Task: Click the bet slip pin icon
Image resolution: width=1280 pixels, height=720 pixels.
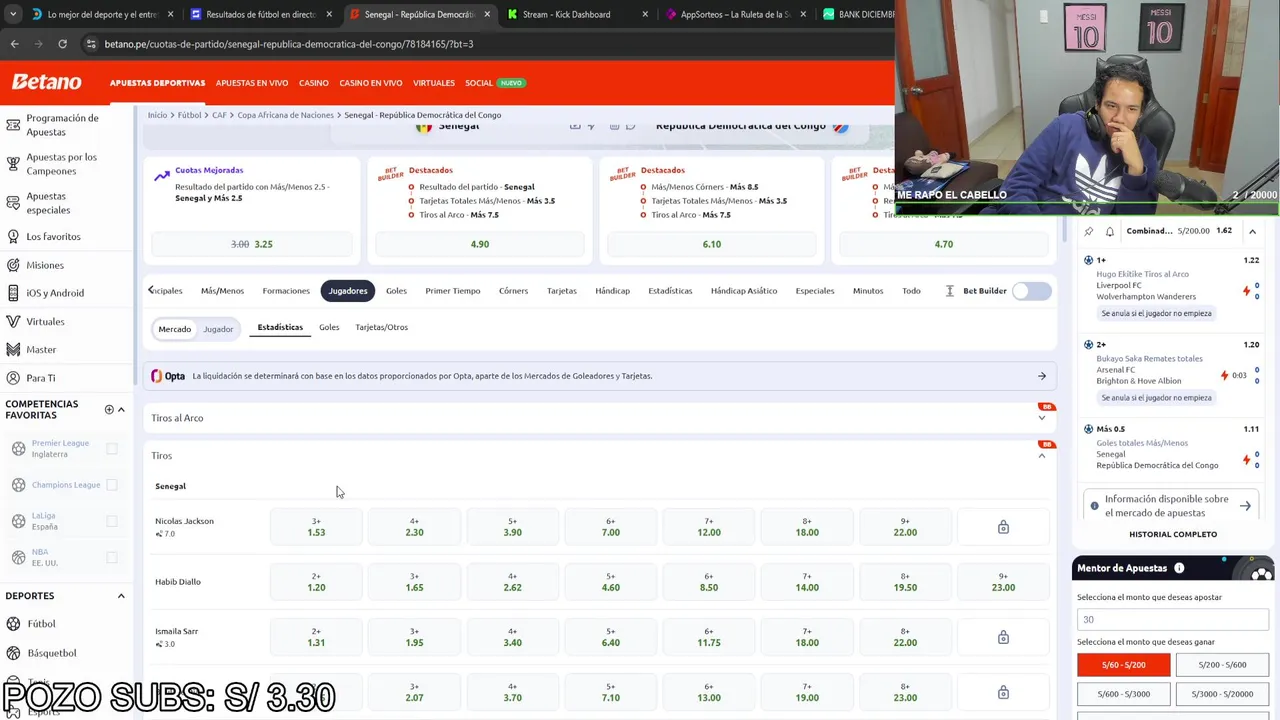Action: coord(1089,231)
